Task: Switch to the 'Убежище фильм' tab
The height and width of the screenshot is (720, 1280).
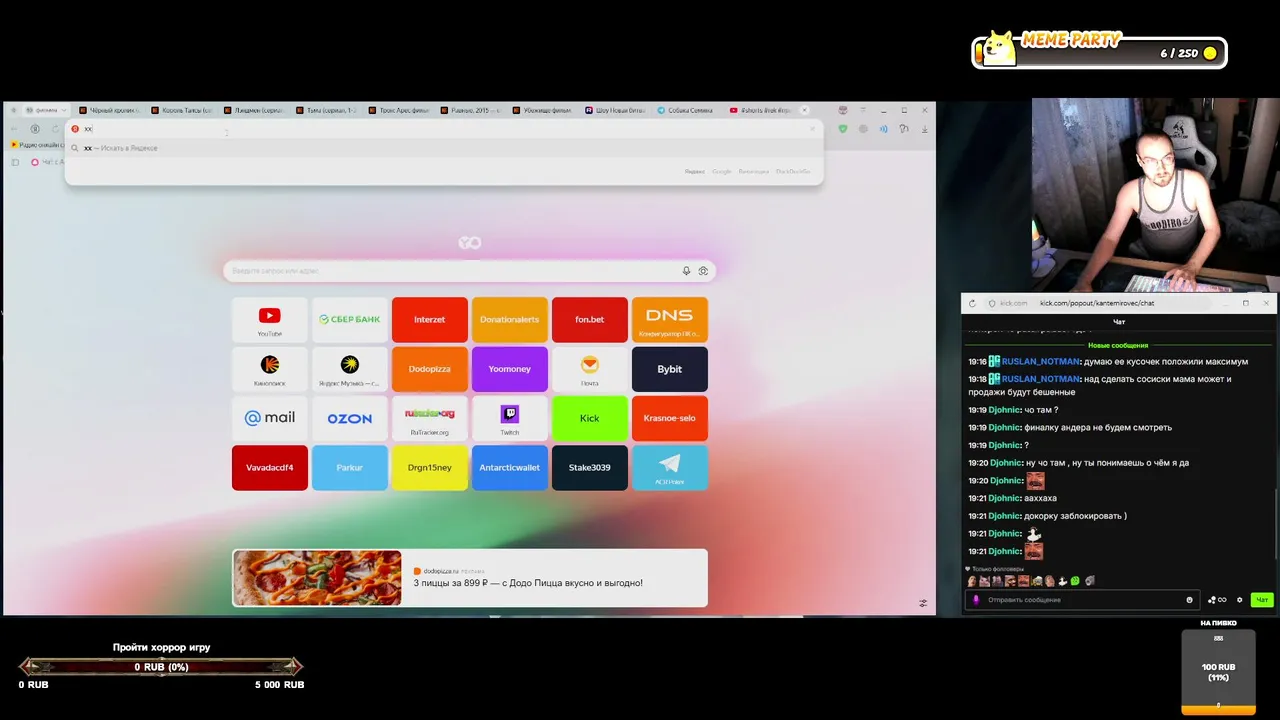Action: 541,110
